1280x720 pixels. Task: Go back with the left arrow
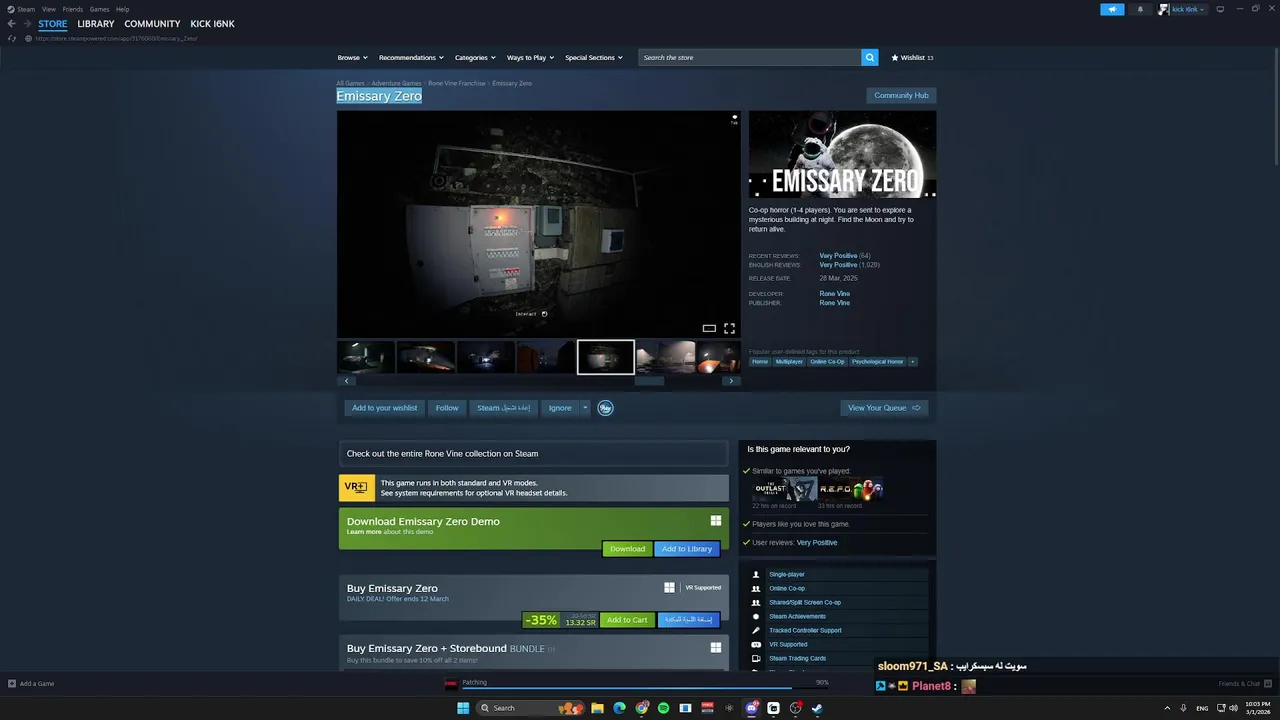coord(12,24)
